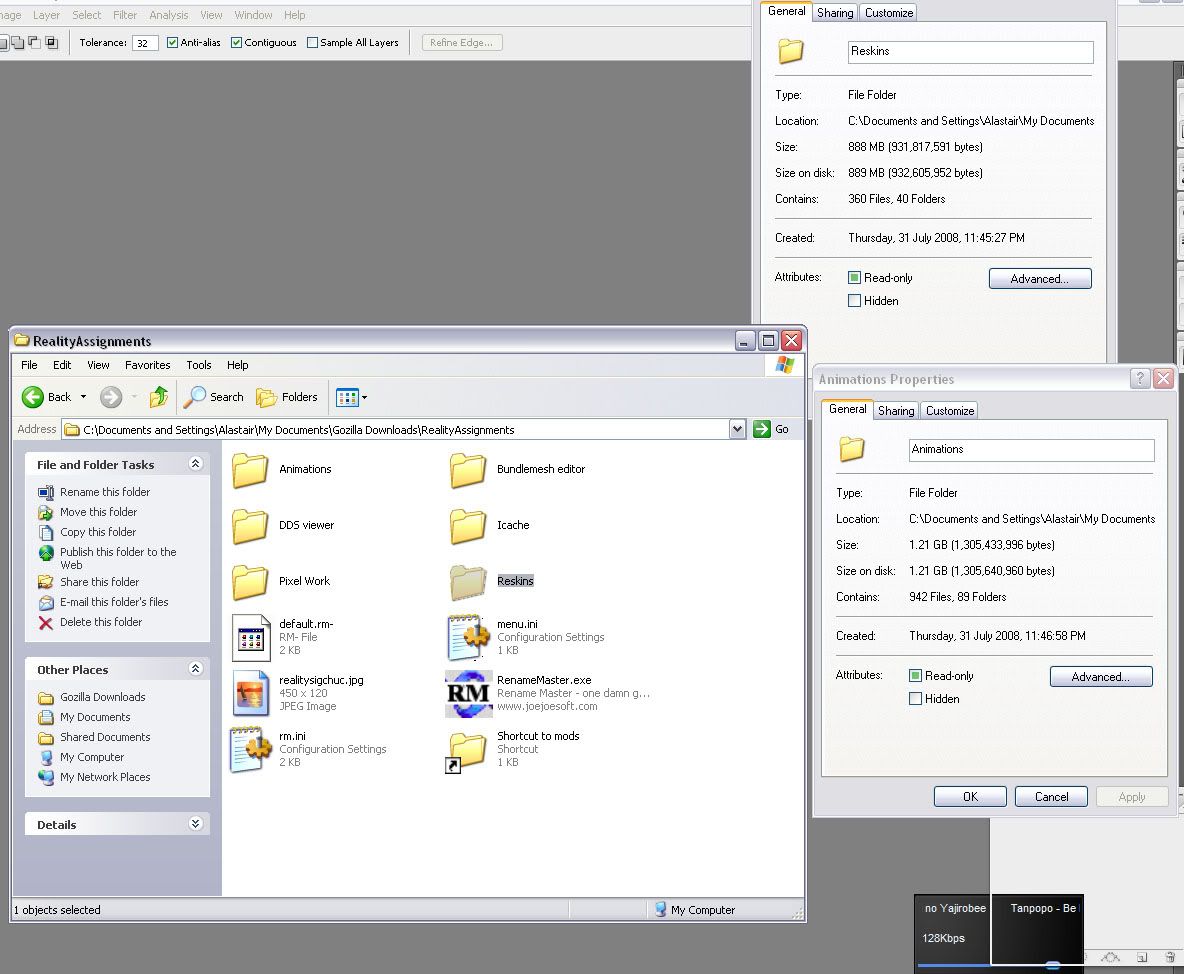Select the realitysigchuc.jpg image file

click(250, 693)
